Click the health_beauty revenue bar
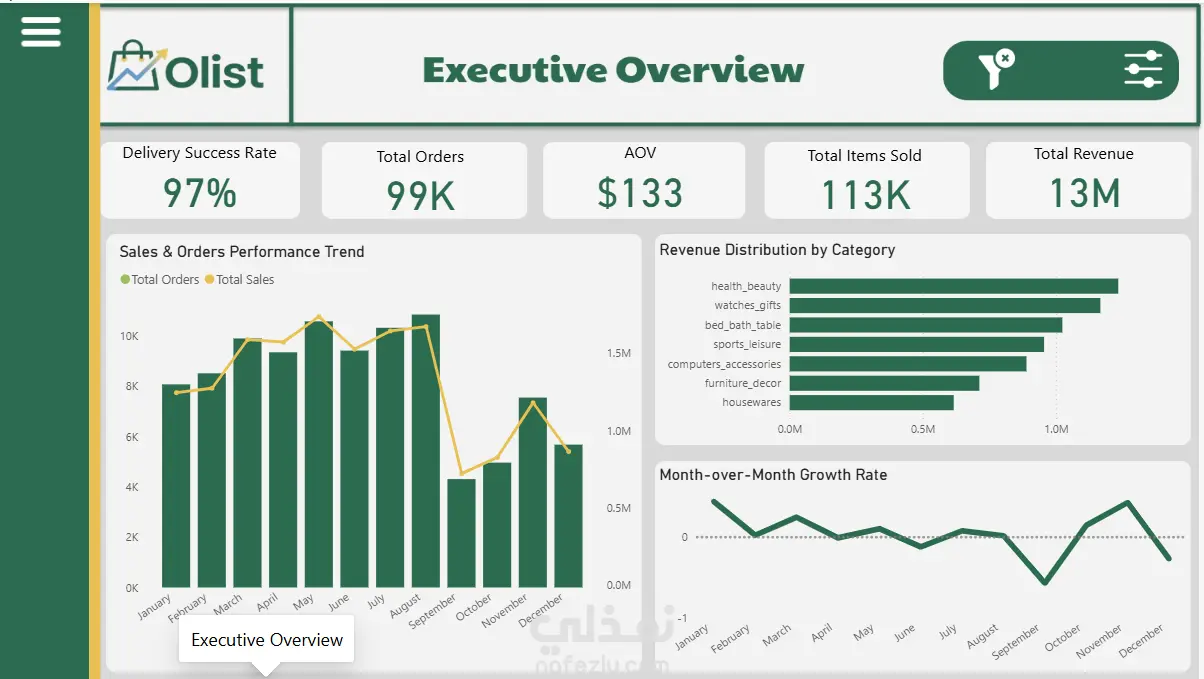Image resolution: width=1204 pixels, height=679 pixels. click(953, 286)
